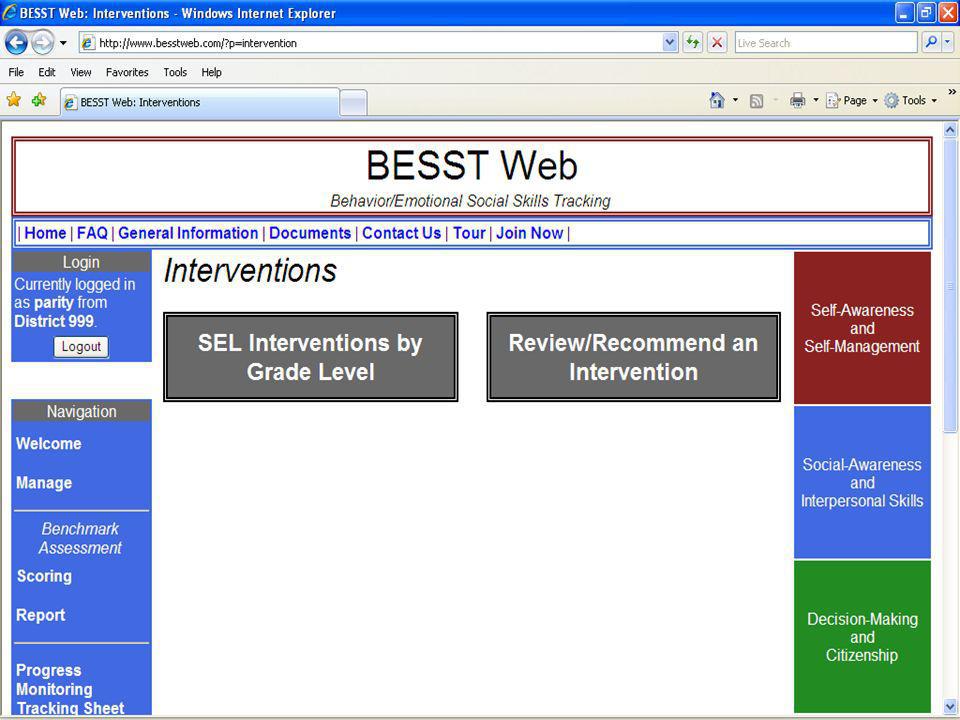Open recent pages dropdown beside Forward arrow

coord(63,43)
